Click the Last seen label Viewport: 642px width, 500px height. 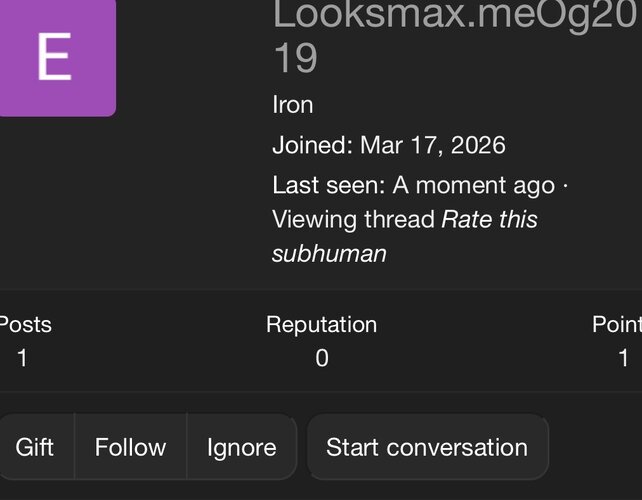329,185
